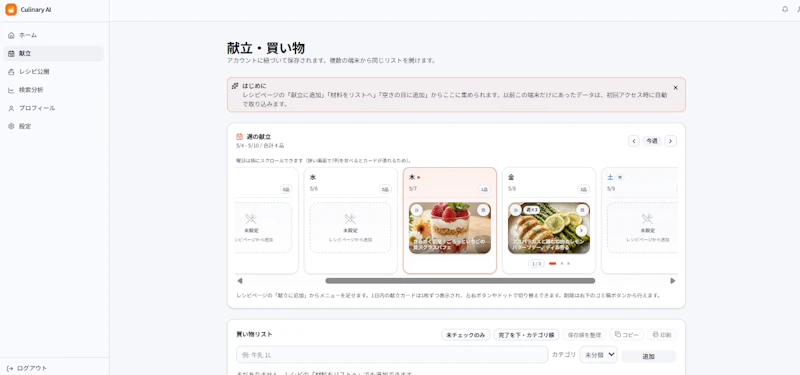Click the Culinary AI logo icon
Viewport: 800px width, 375px height.
pyautogui.click(x=11, y=10)
